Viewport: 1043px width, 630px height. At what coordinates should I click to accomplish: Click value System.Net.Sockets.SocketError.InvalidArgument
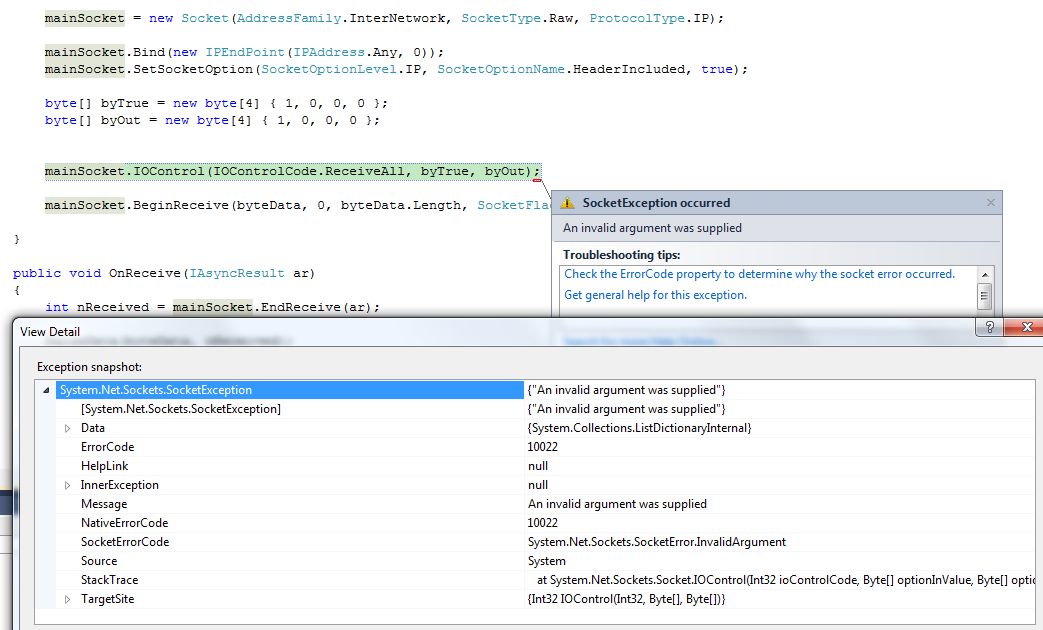pyautogui.click(x=657, y=542)
